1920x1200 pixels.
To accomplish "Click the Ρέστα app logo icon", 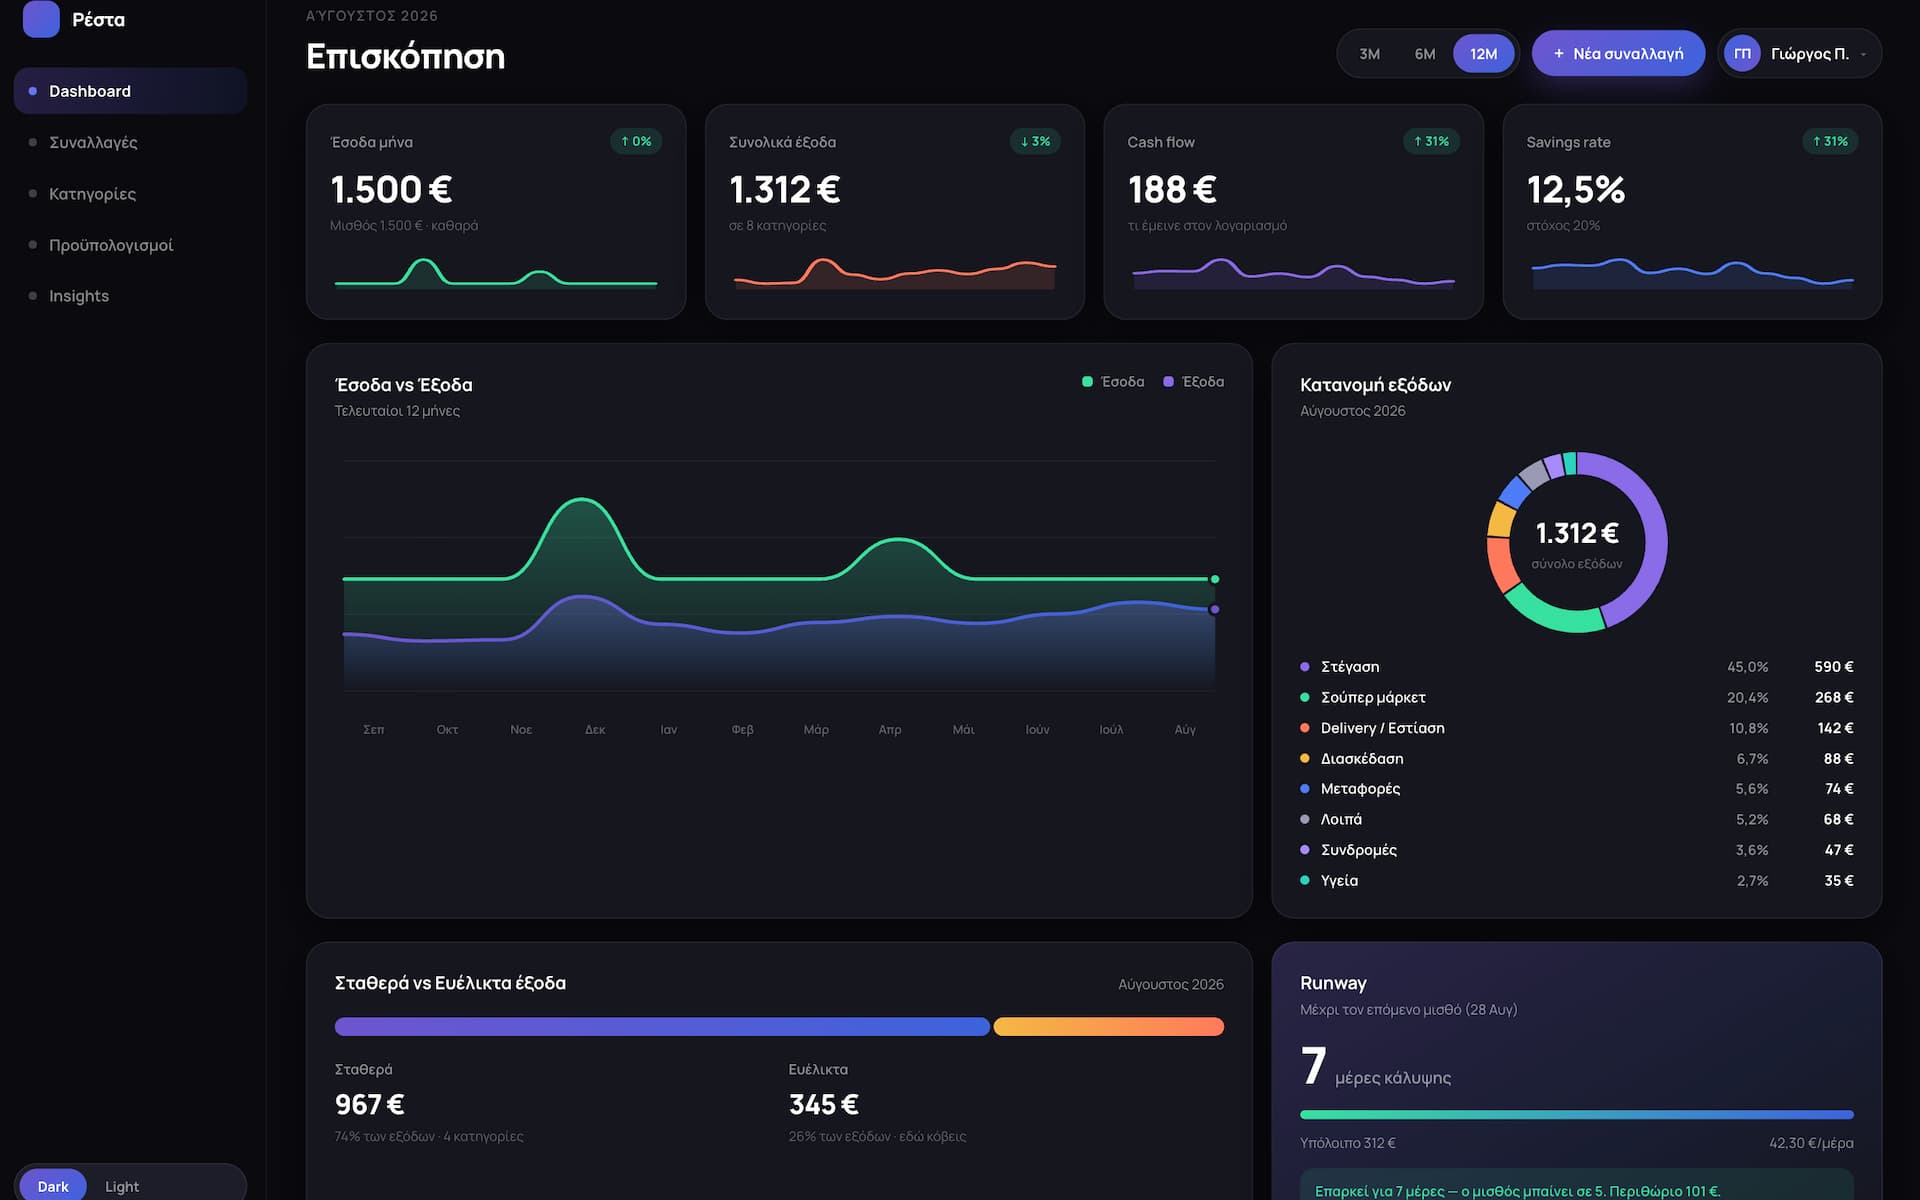I will tap(41, 19).
